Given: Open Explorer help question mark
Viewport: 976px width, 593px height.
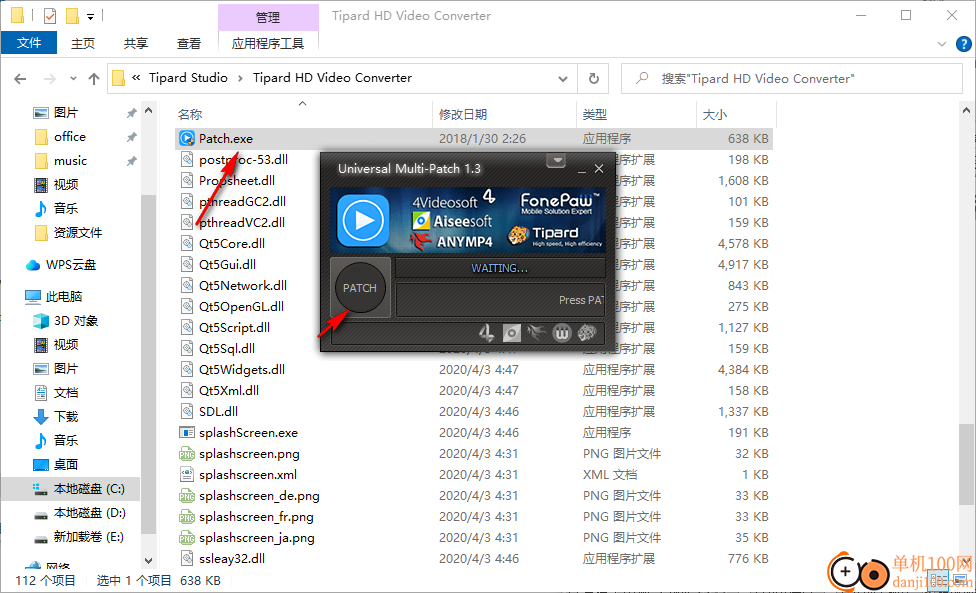Looking at the screenshot, I should [x=964, y=44].
